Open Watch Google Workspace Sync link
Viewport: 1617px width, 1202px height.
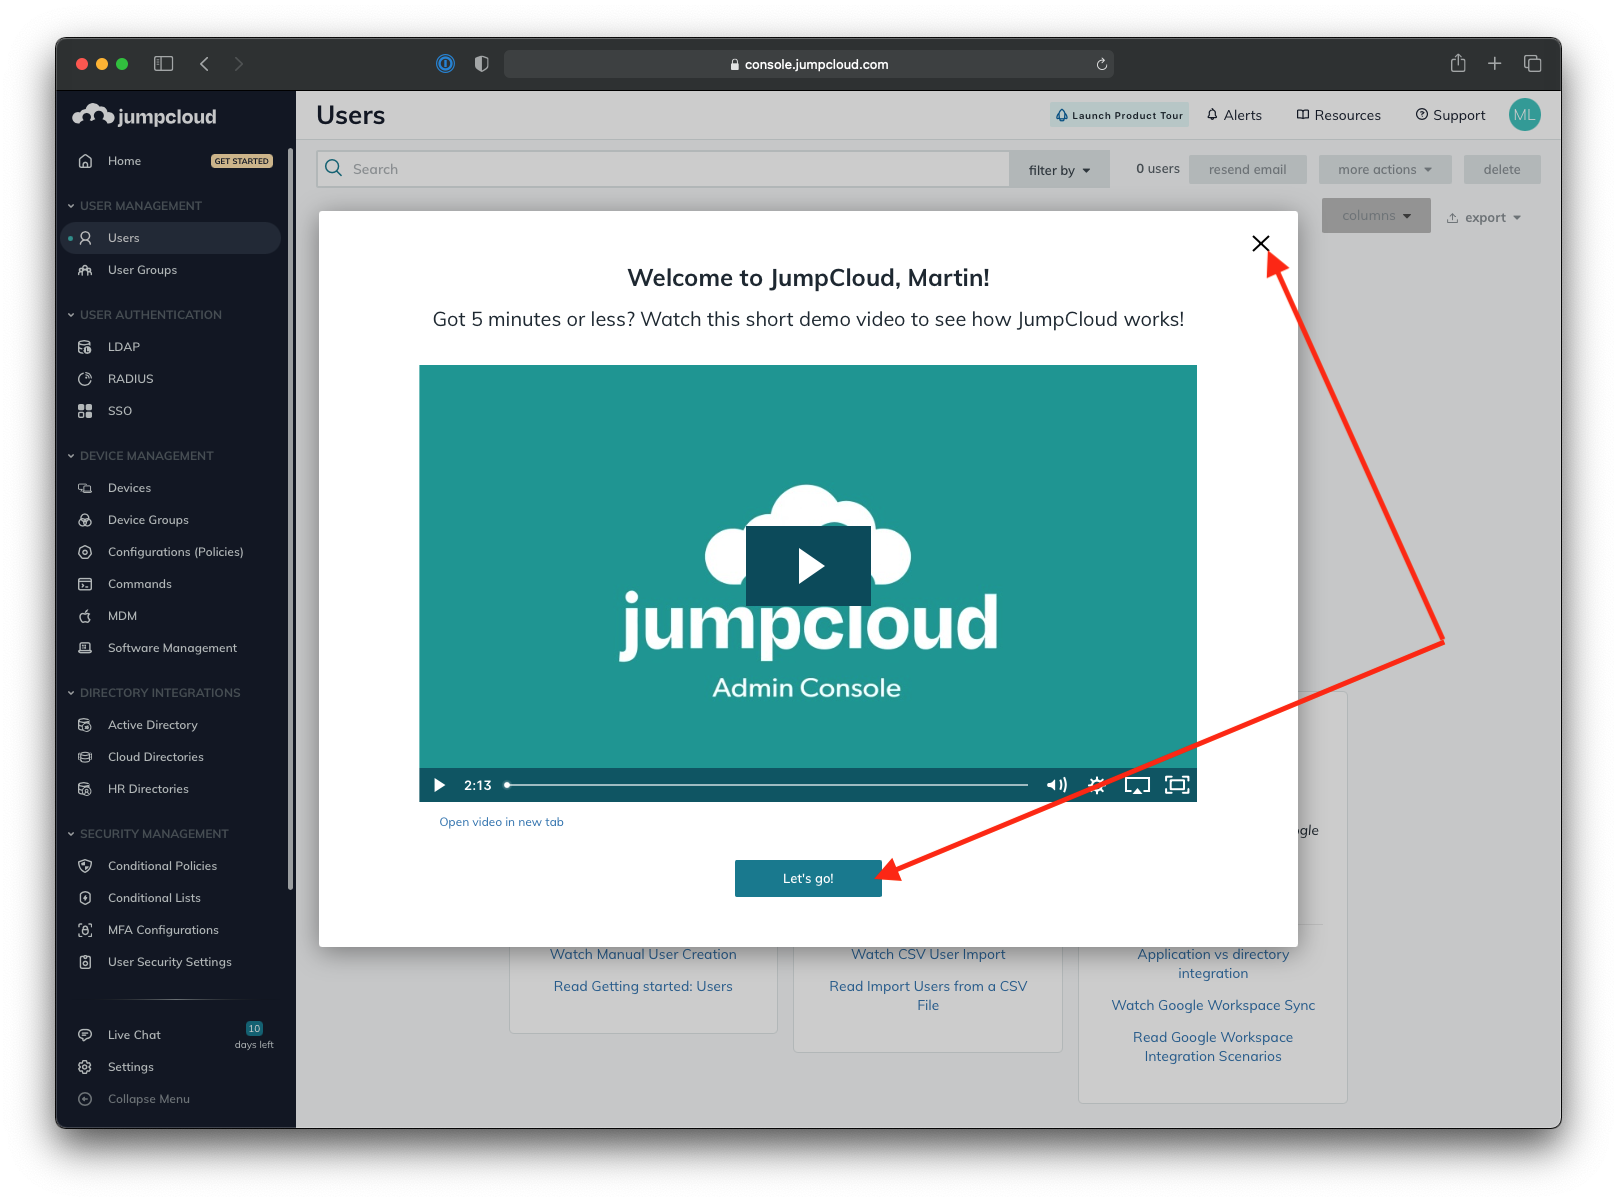click(x=1213, y=1005)
